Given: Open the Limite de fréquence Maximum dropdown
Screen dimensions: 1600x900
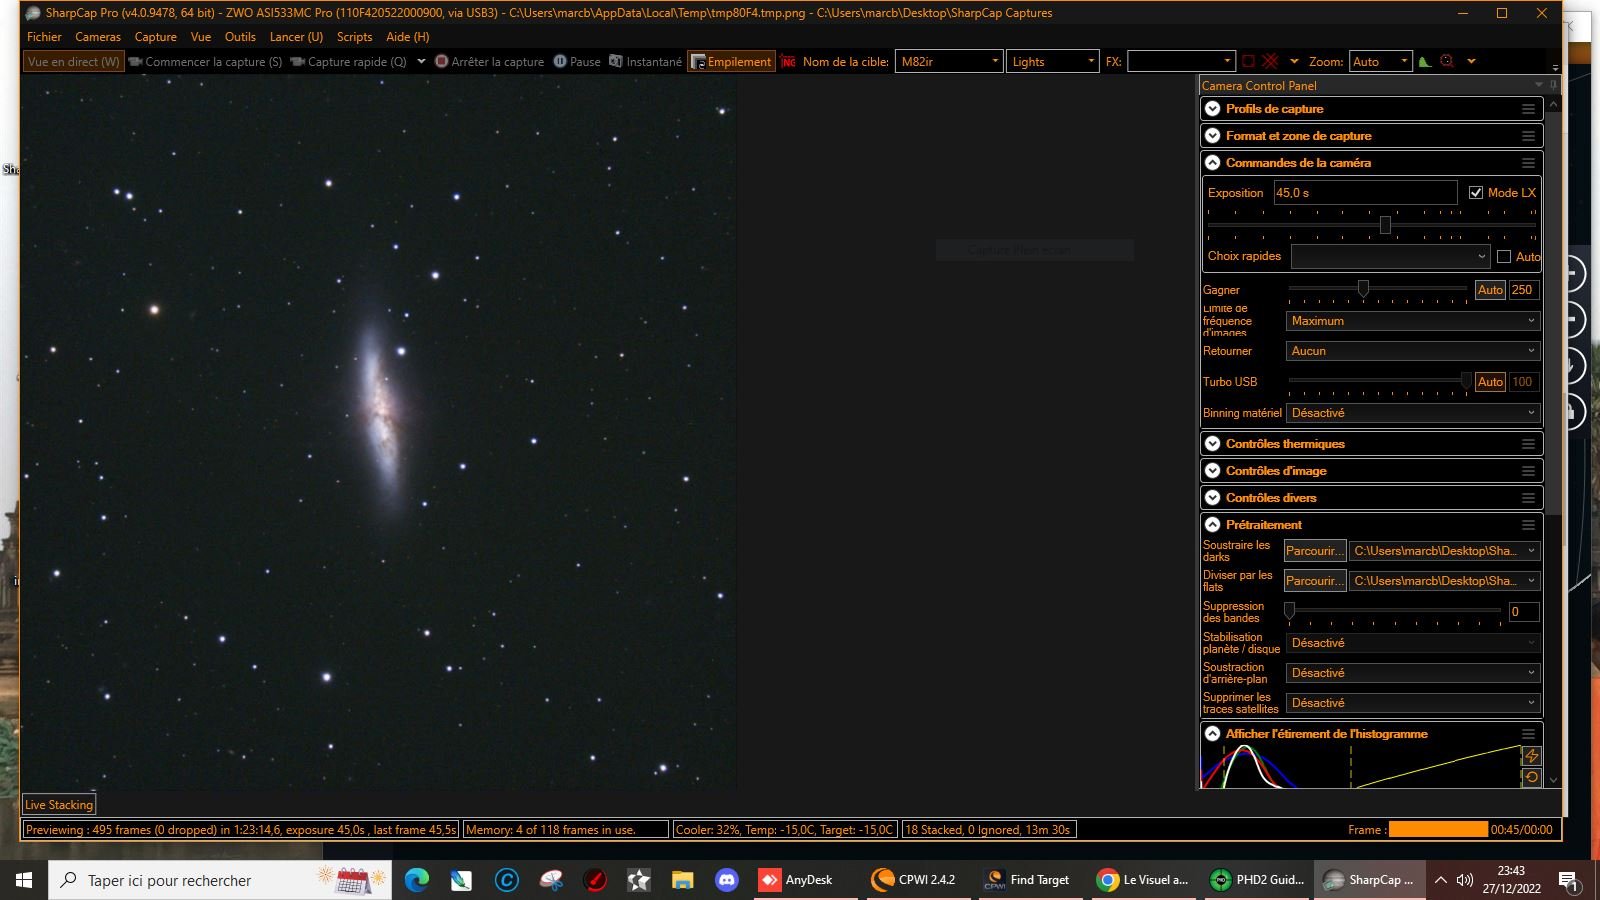Looking at the screenshot, I should coord(1413,321).
